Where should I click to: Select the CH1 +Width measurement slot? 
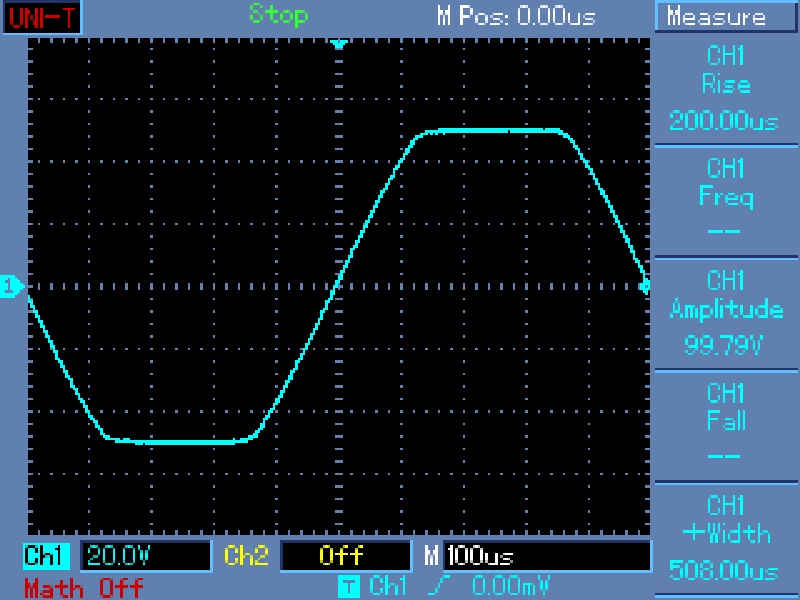tap(726, 538)
